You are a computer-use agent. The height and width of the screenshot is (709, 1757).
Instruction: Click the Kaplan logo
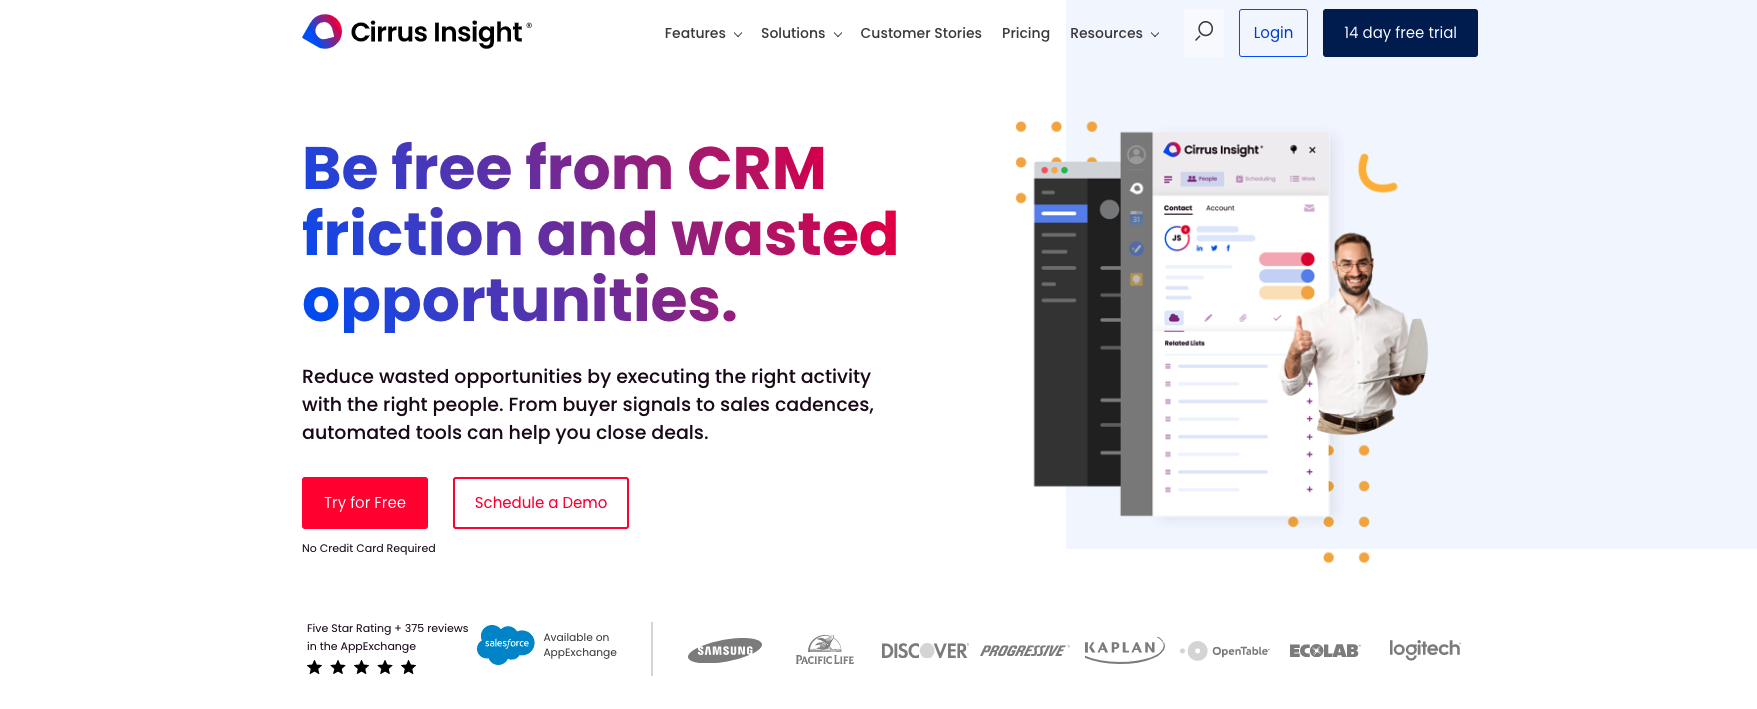coord(1124,649)
